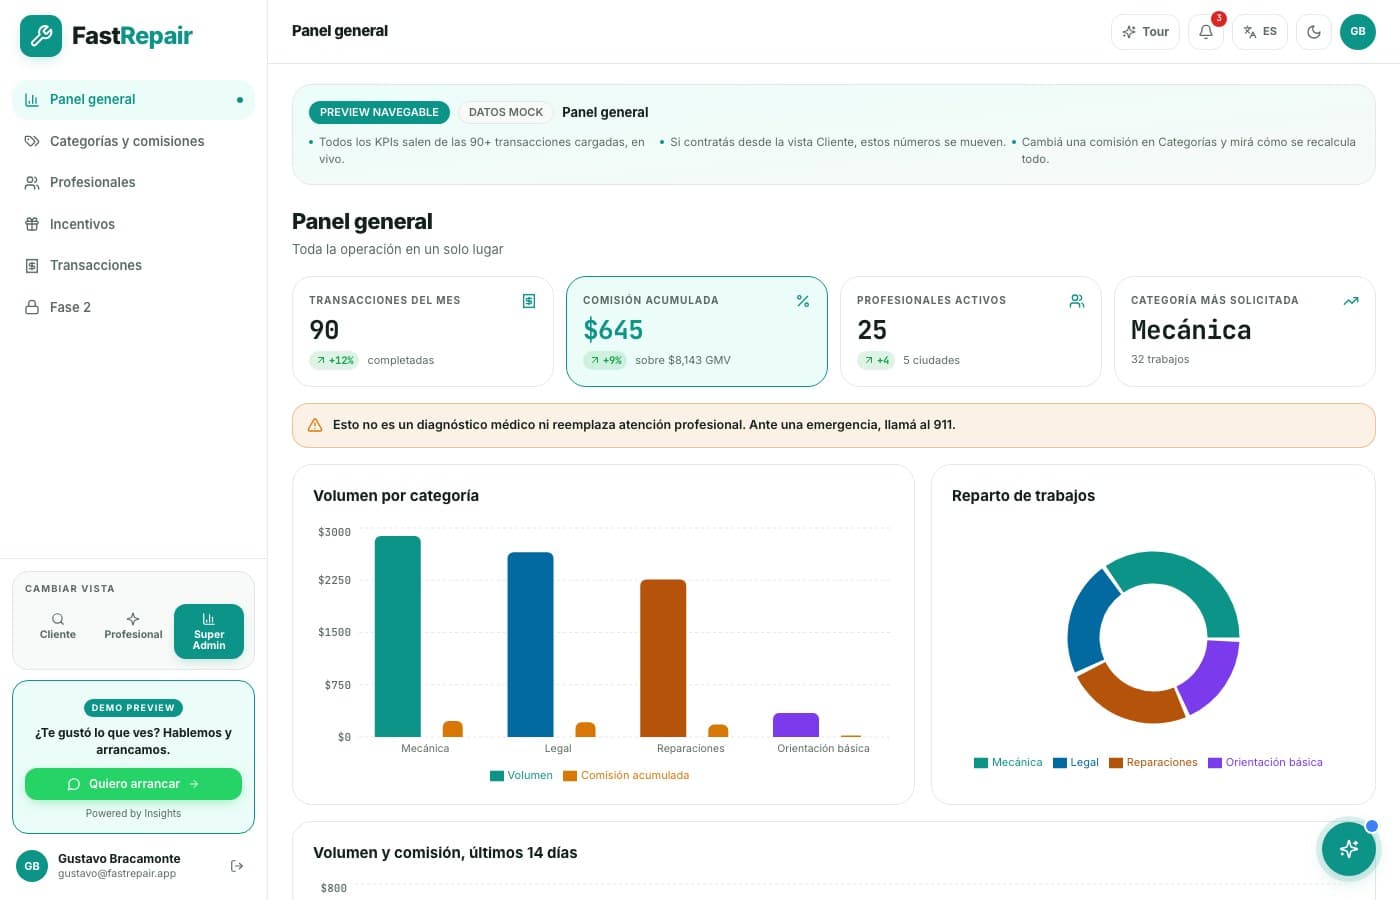Click the percent icon on Comisión acumulada card
The height and width of the screenshot is (900, 1400).
click(x=803, y=301)
